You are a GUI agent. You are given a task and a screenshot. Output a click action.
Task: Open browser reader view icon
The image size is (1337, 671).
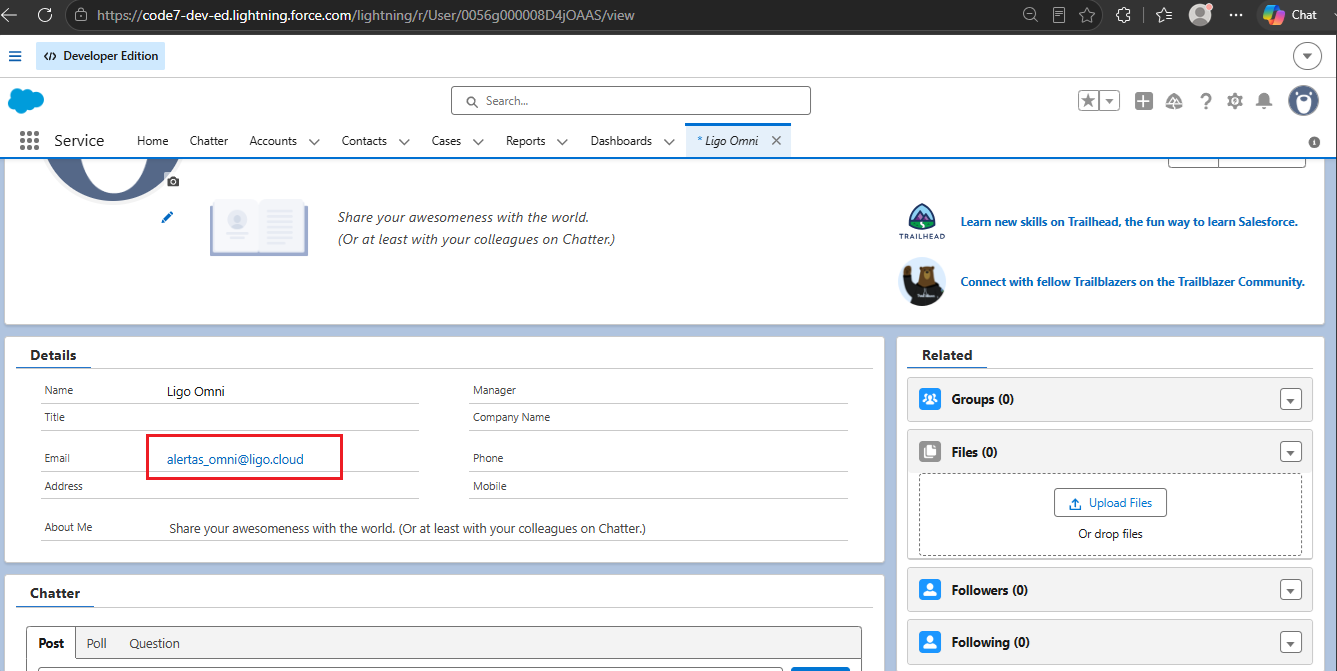(x=1059, y=15)
